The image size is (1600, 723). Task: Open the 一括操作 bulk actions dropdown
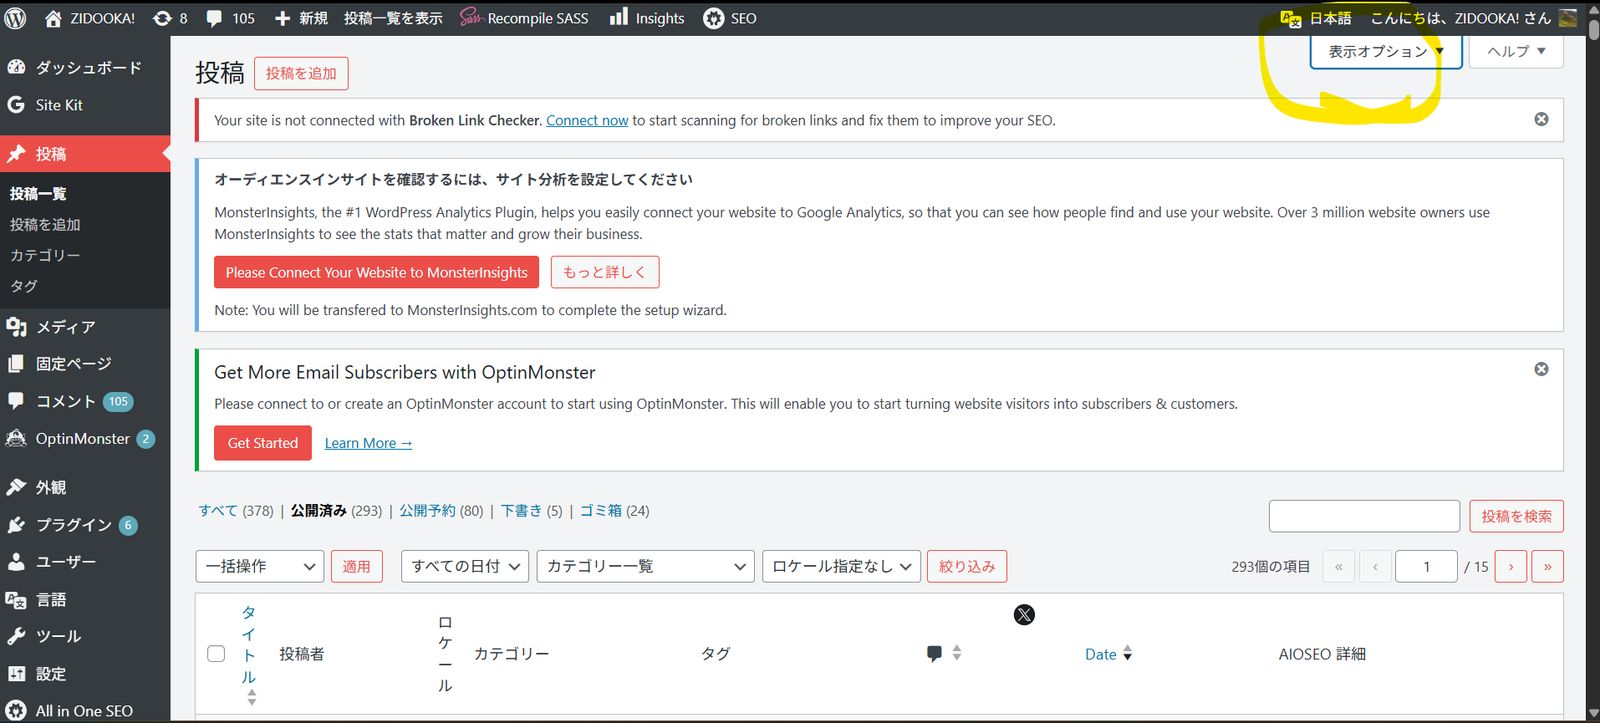click(260, 566)
